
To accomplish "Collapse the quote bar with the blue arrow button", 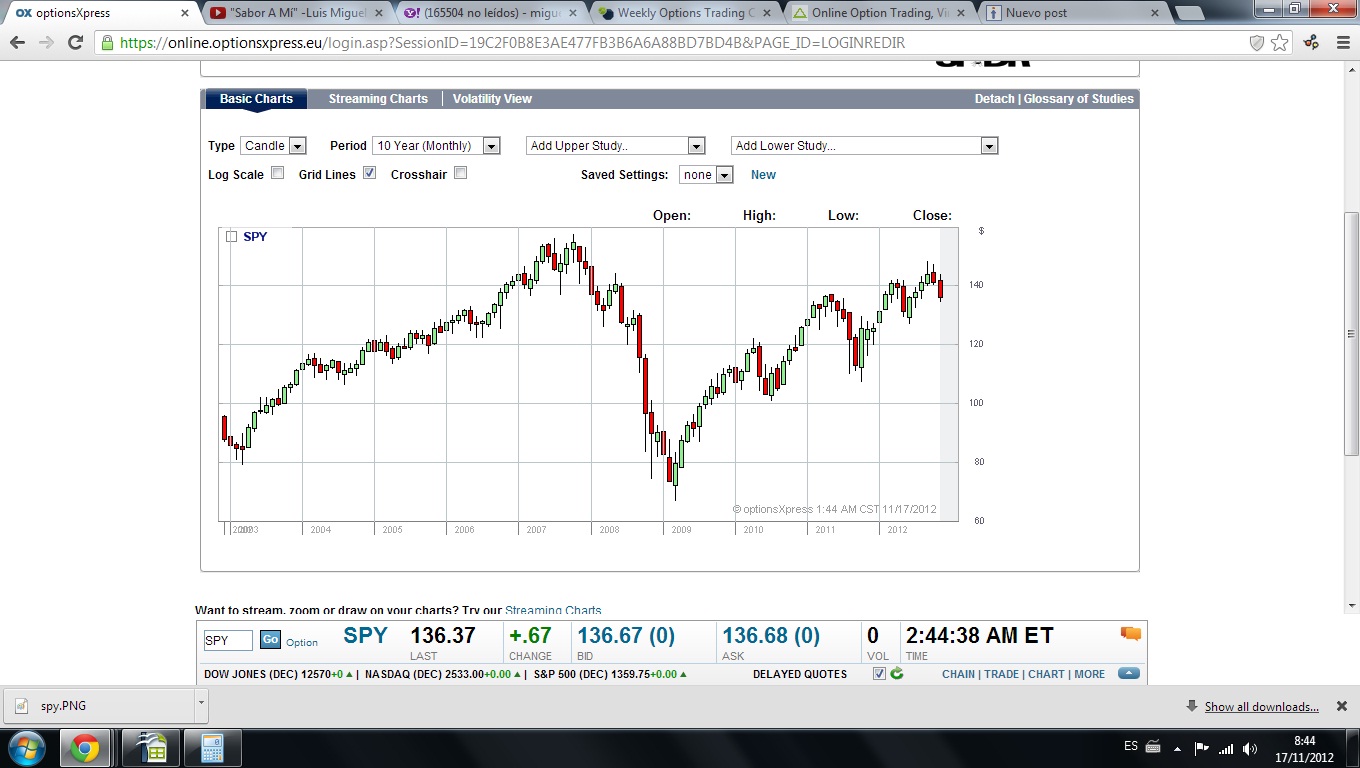I will [1129, 674].
